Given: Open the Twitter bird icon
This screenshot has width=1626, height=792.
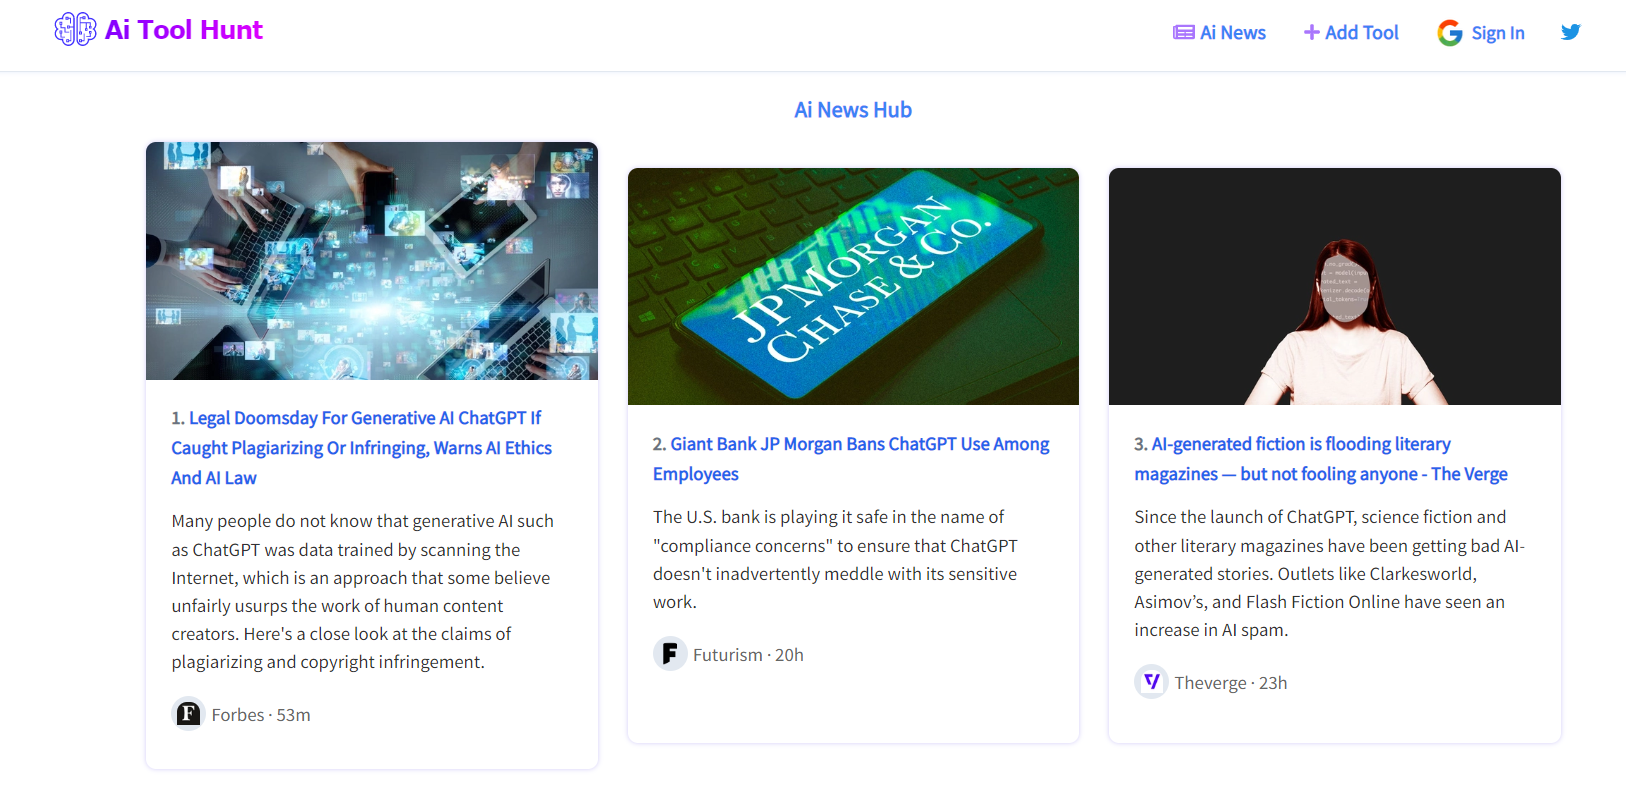Looking at the screenshot, I should point(1571,32).
